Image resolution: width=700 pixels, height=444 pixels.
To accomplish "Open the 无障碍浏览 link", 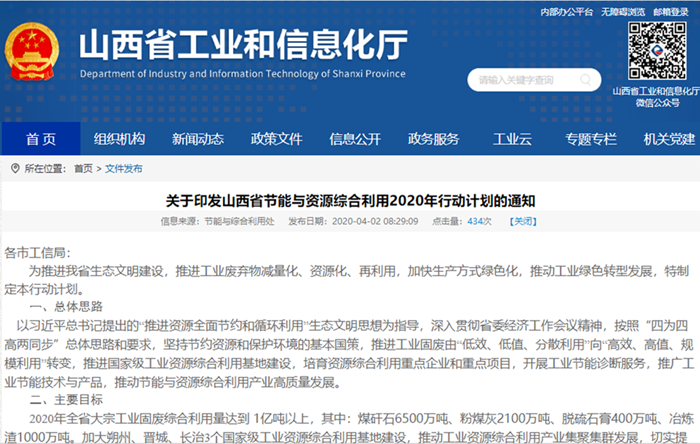I will point(623,12).
